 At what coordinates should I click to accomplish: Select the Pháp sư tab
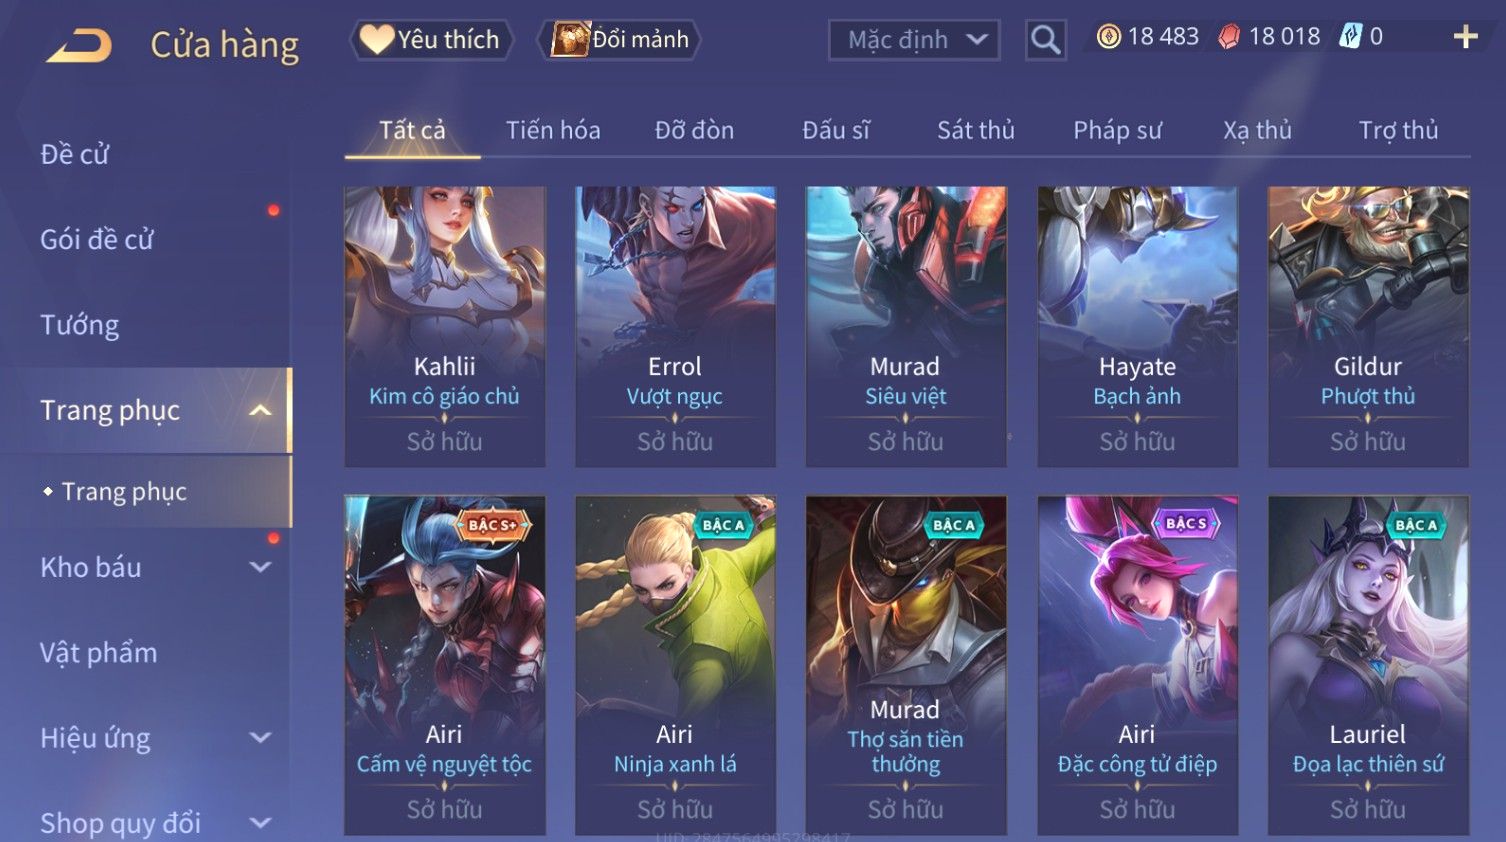pyautogui.click(x=1117, y=130)
